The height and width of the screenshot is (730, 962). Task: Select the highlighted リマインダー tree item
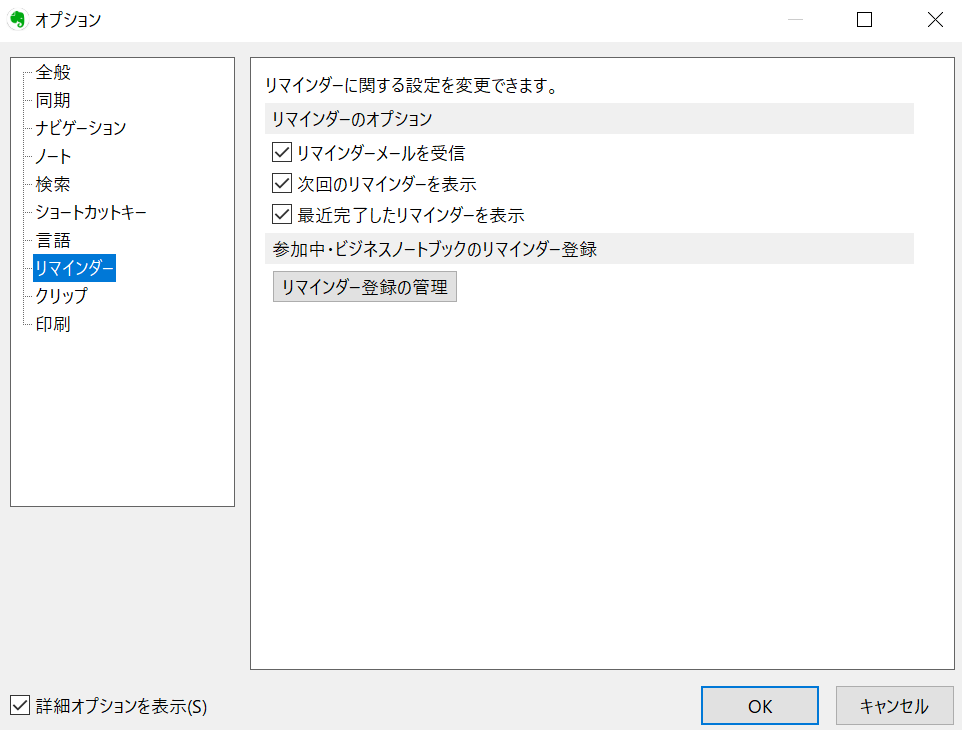pos(74,268)
